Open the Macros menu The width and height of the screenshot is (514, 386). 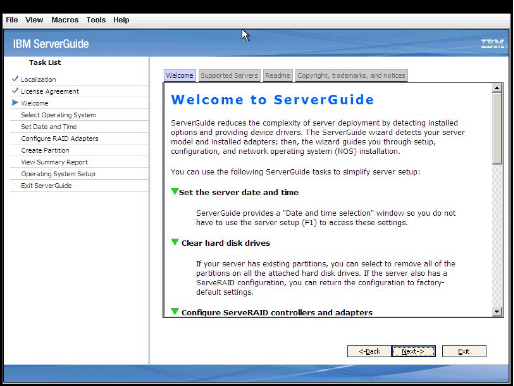tap(65, 20)
